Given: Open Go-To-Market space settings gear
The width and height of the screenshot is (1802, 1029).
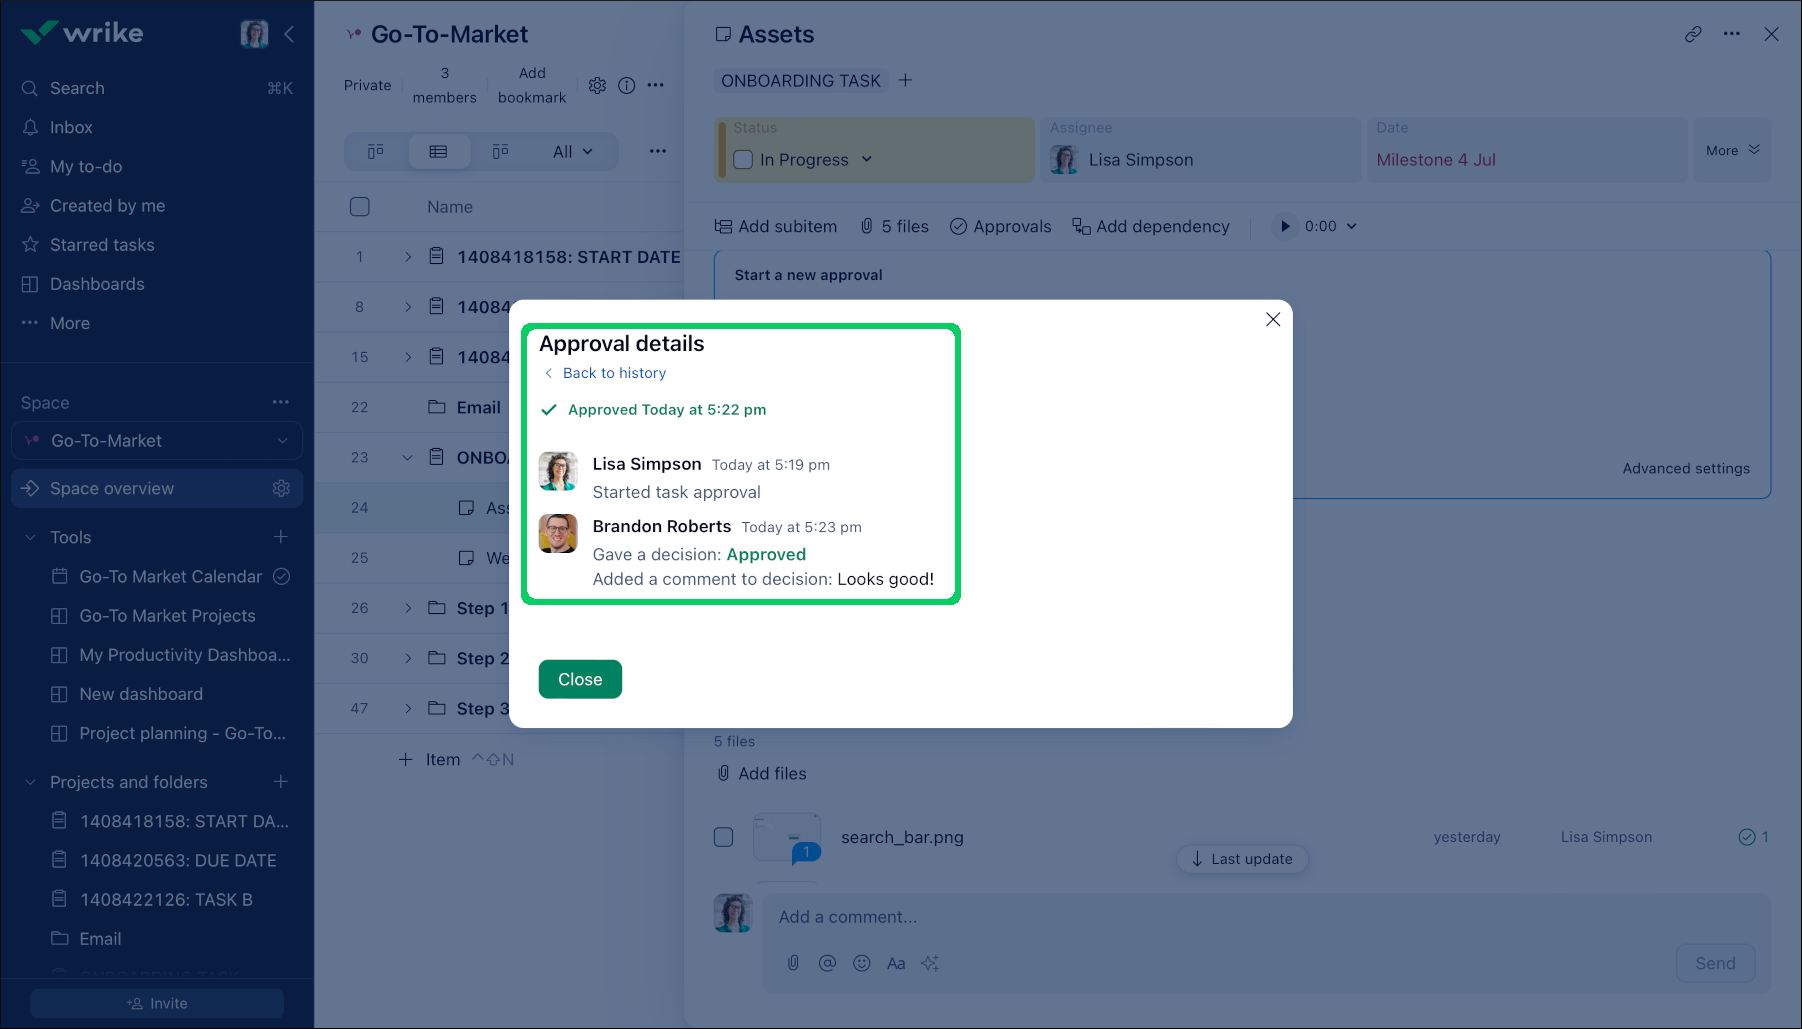Looking at the screenshot, I should click(597, 85).
